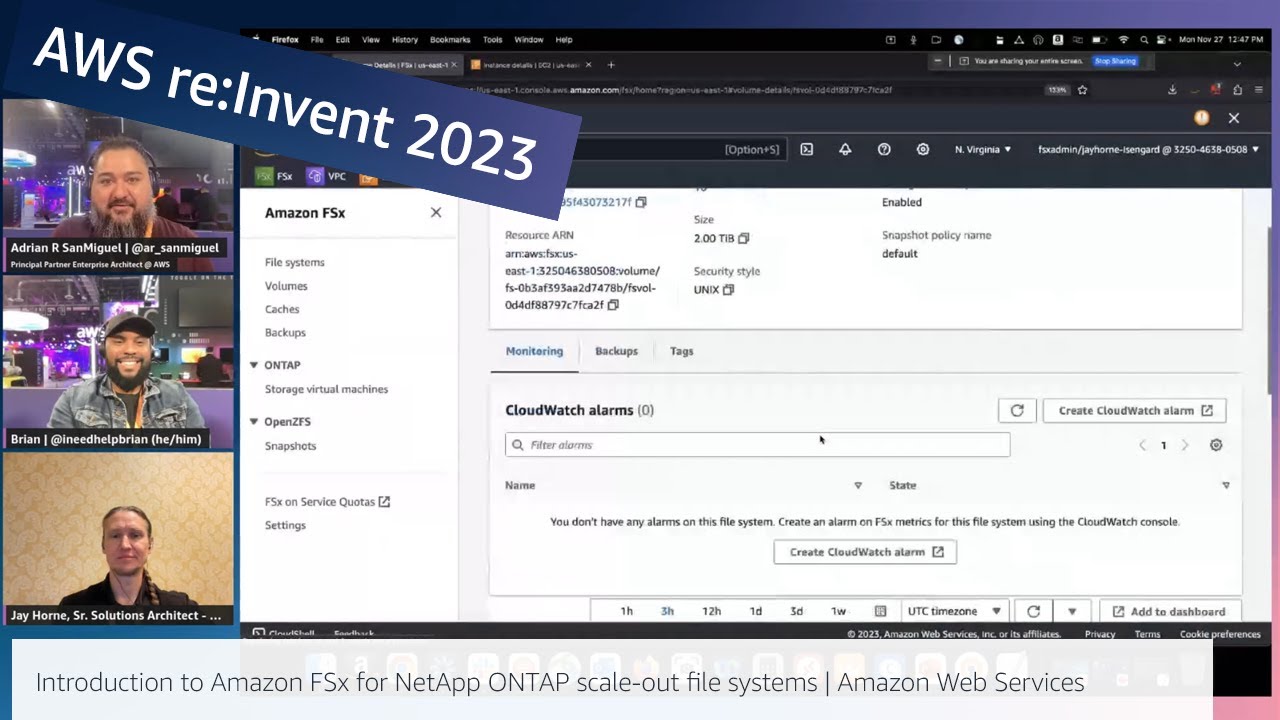This screenshot has width=1280, height=720.
Task: Refresh the CloudWatch alarms list
Action: coord(1017,410)
